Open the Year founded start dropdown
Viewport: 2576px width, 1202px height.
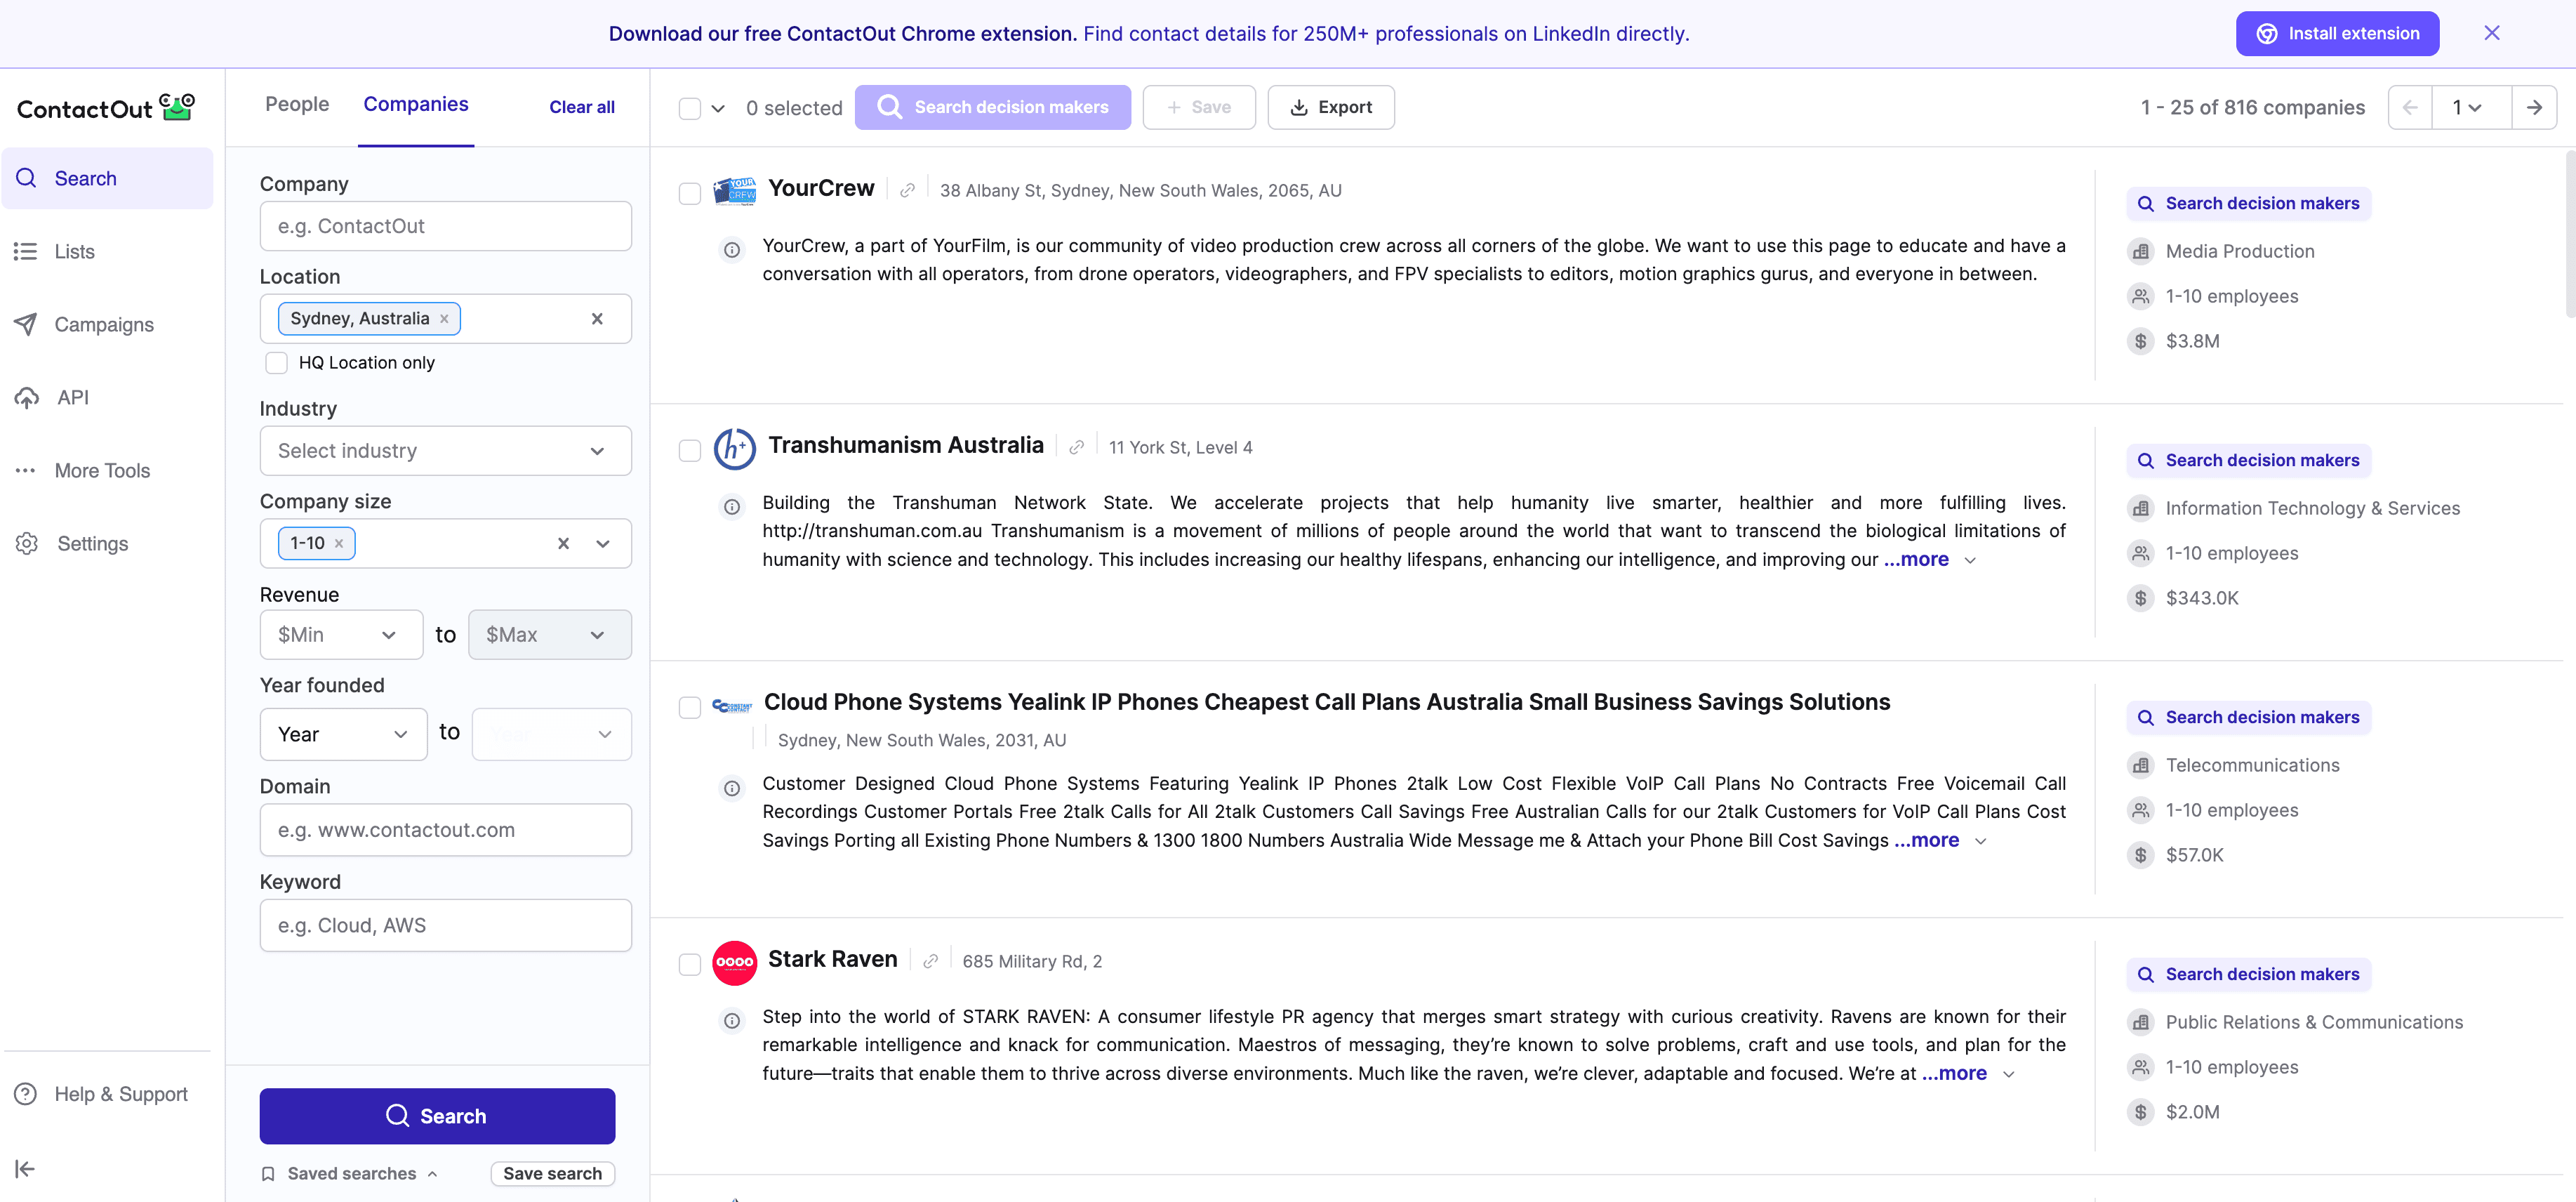pos(343,735)
